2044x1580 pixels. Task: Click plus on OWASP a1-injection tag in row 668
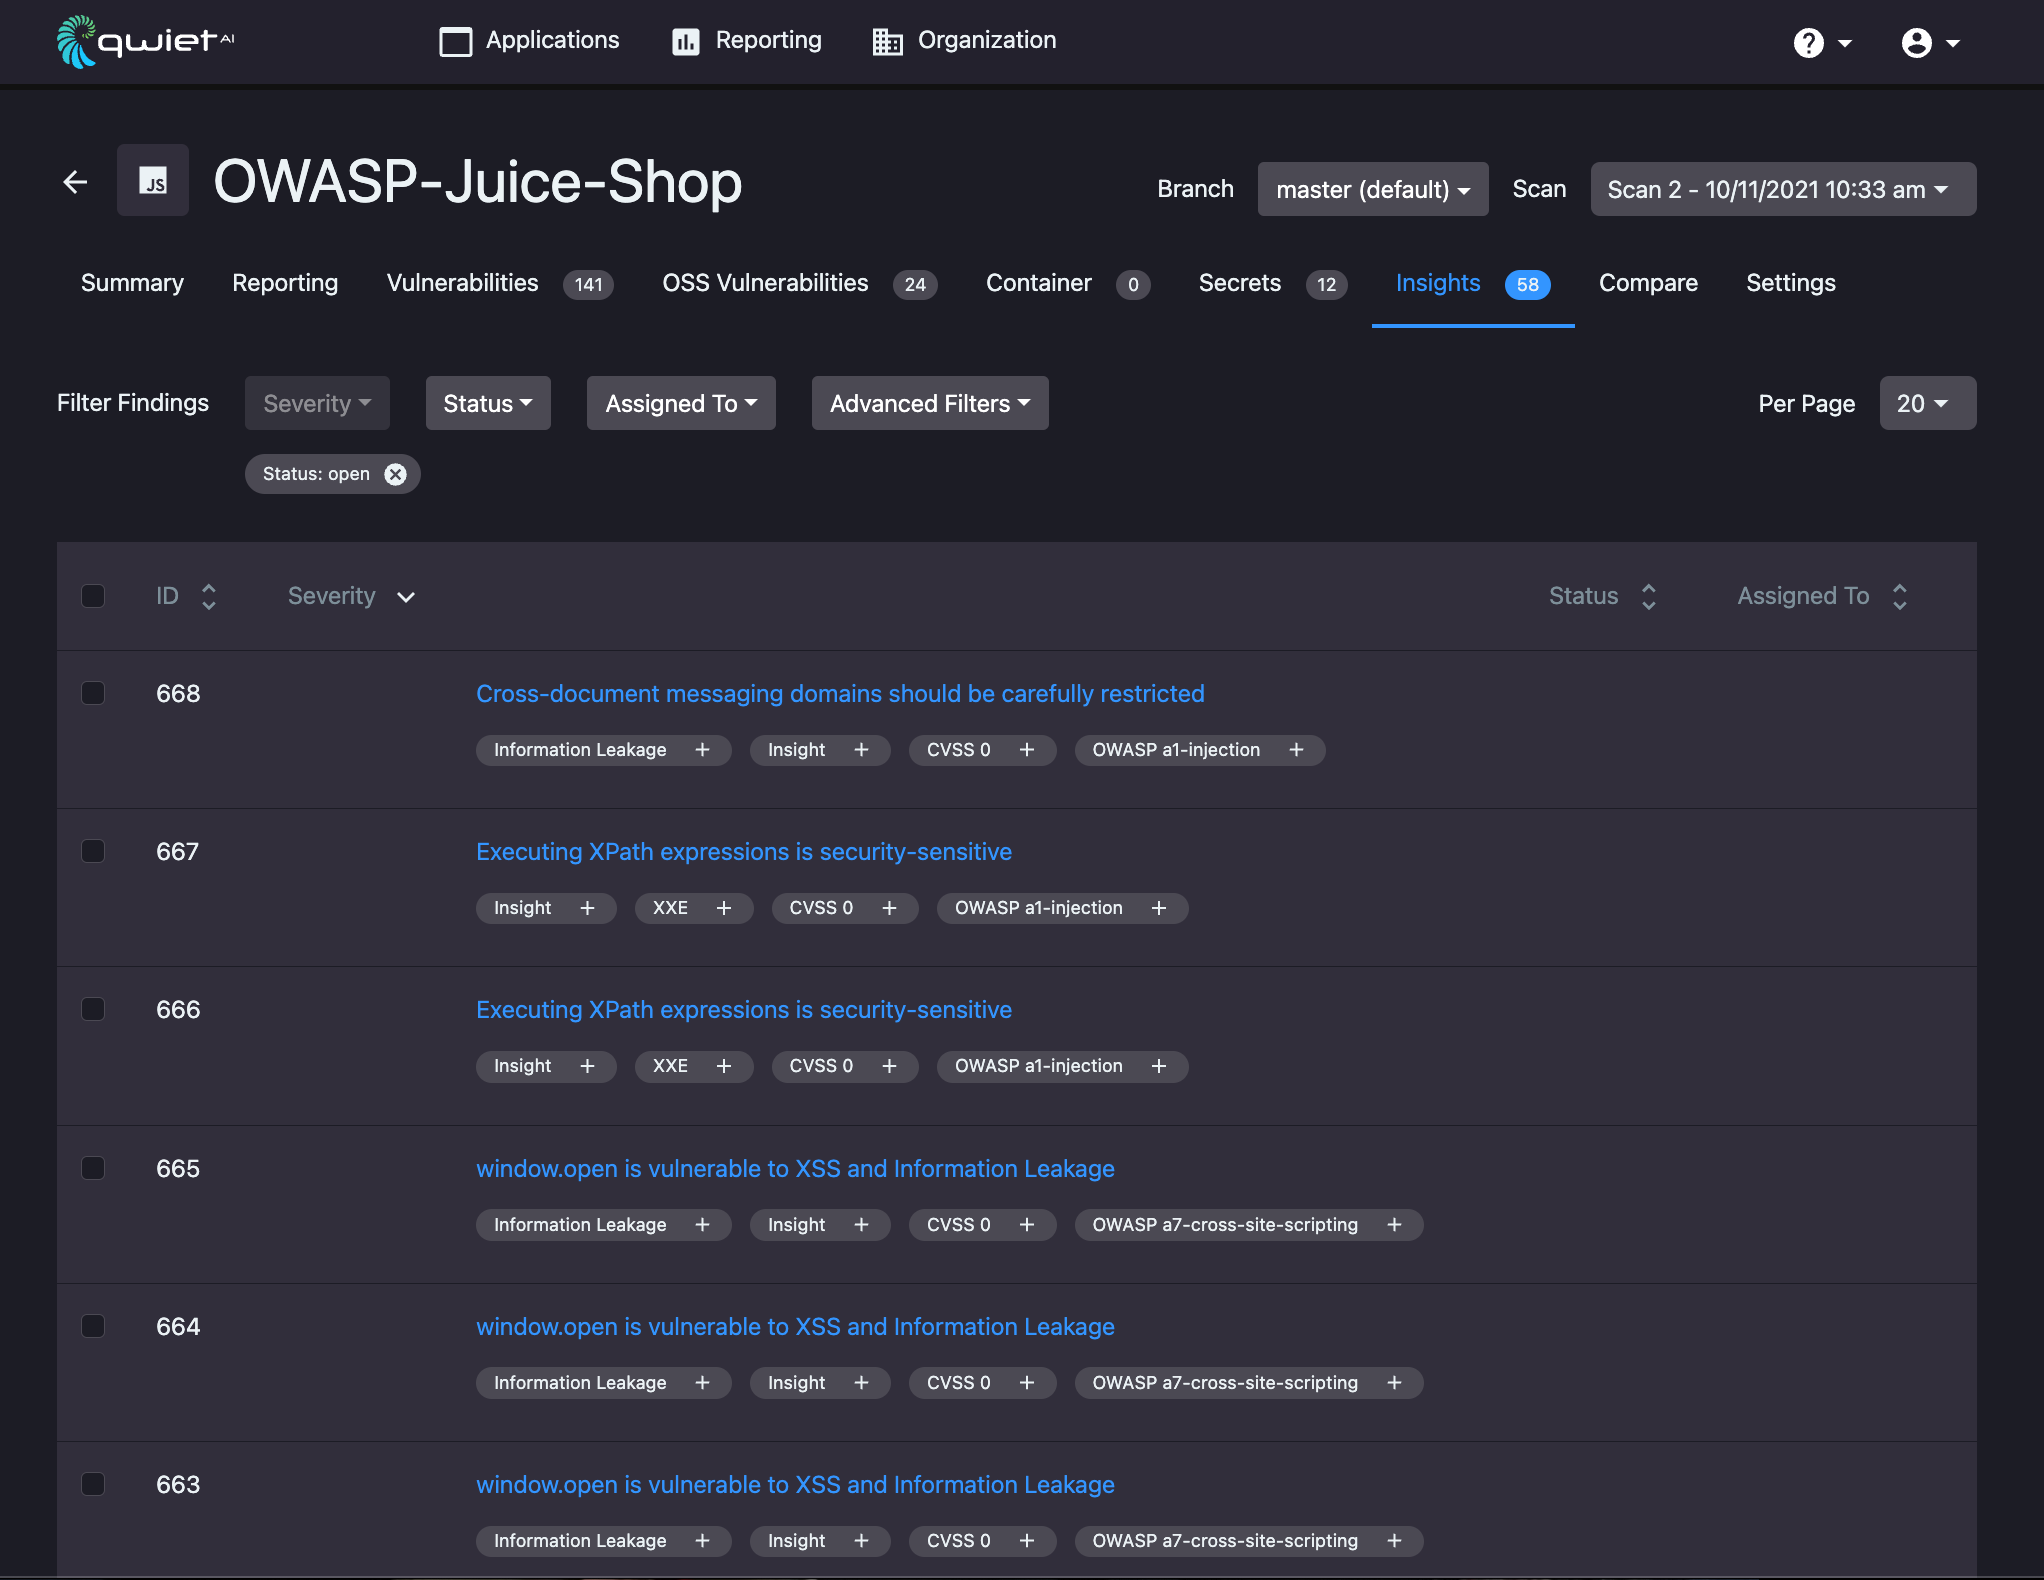tap(1296, 750)
